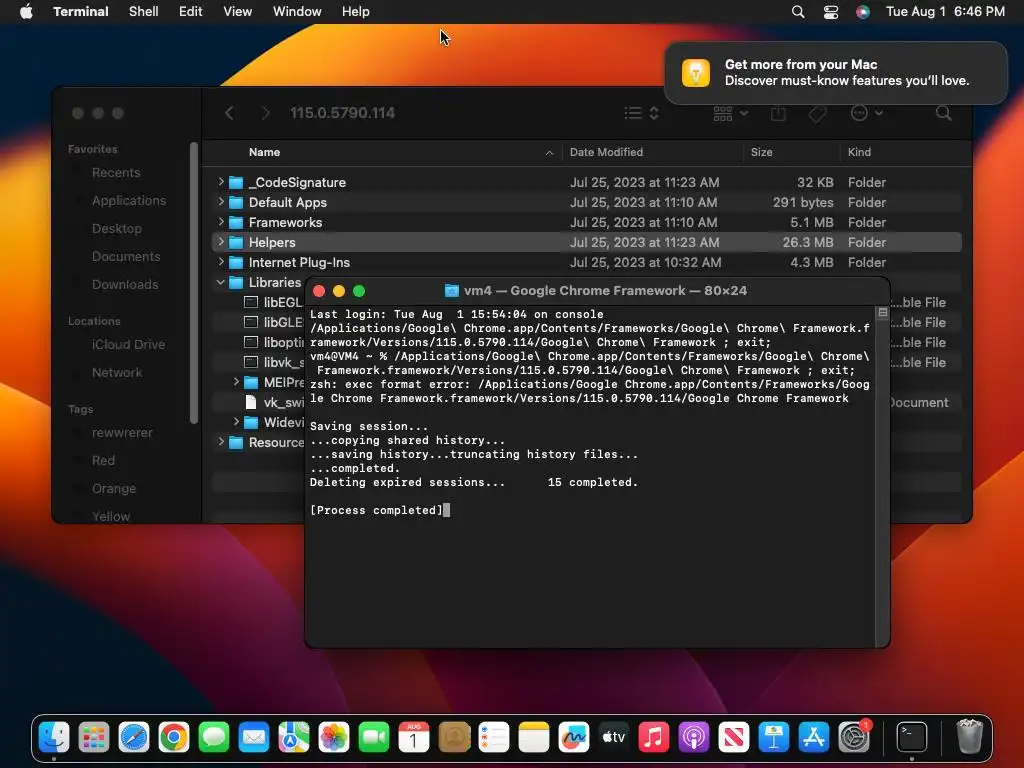Open Finder from the dock
Screen dimensions: 1024x768
click(54, 737)
